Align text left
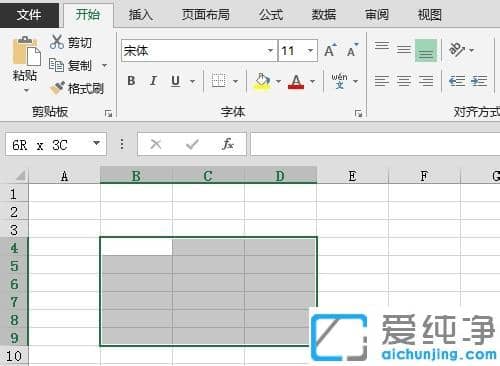 (382, 81)
